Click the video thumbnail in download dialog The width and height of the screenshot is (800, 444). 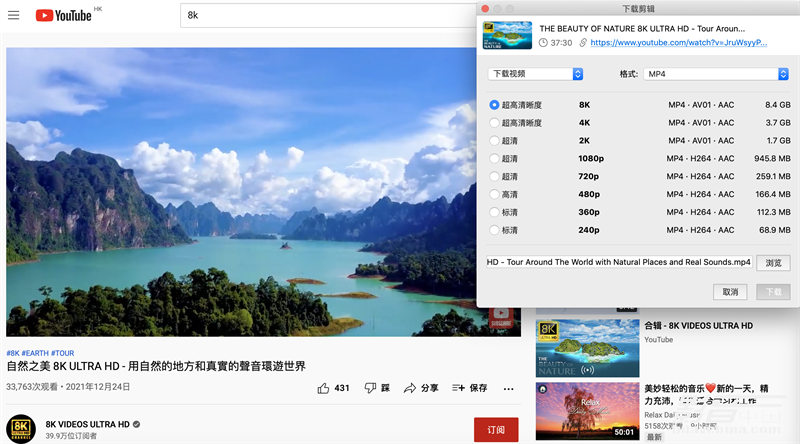click(x=507, y=35)
